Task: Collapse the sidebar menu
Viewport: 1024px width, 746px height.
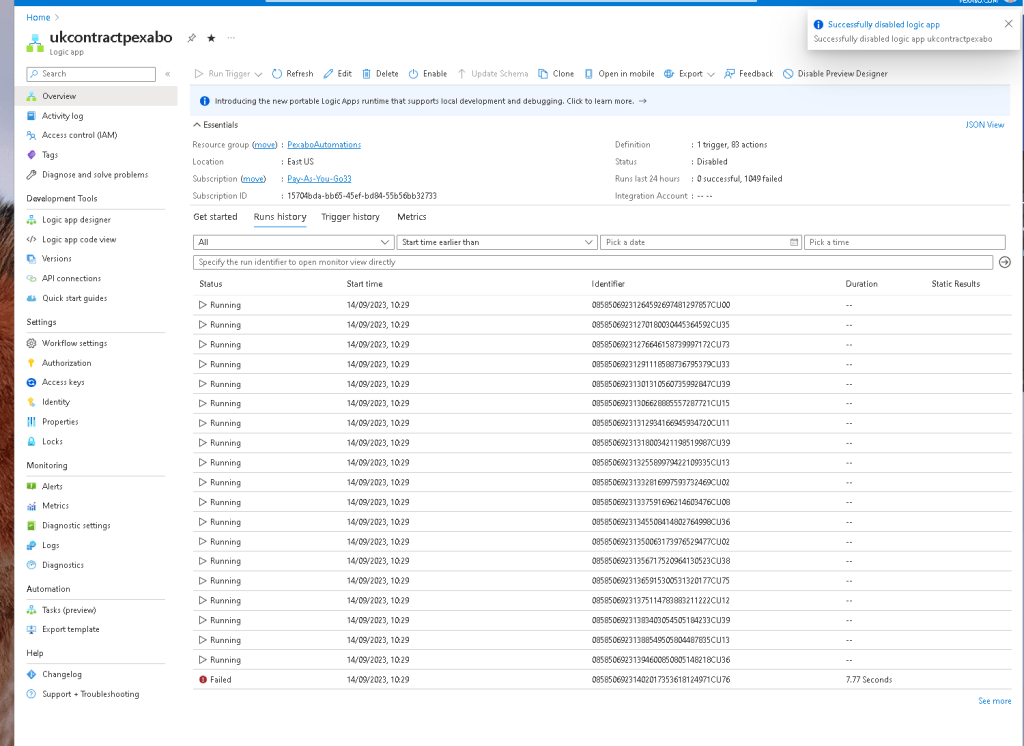Action: pos(168,74)
